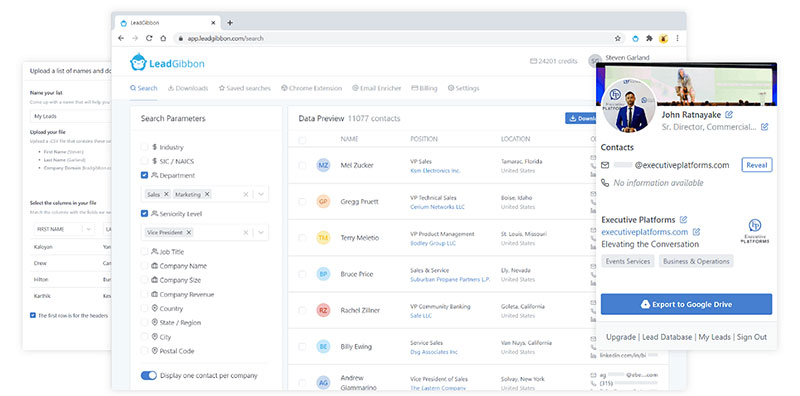This screenshot has width=800, height=396.
Task: Click the TM avatar for Terry Meletio
Action: [x=323, y=238]
